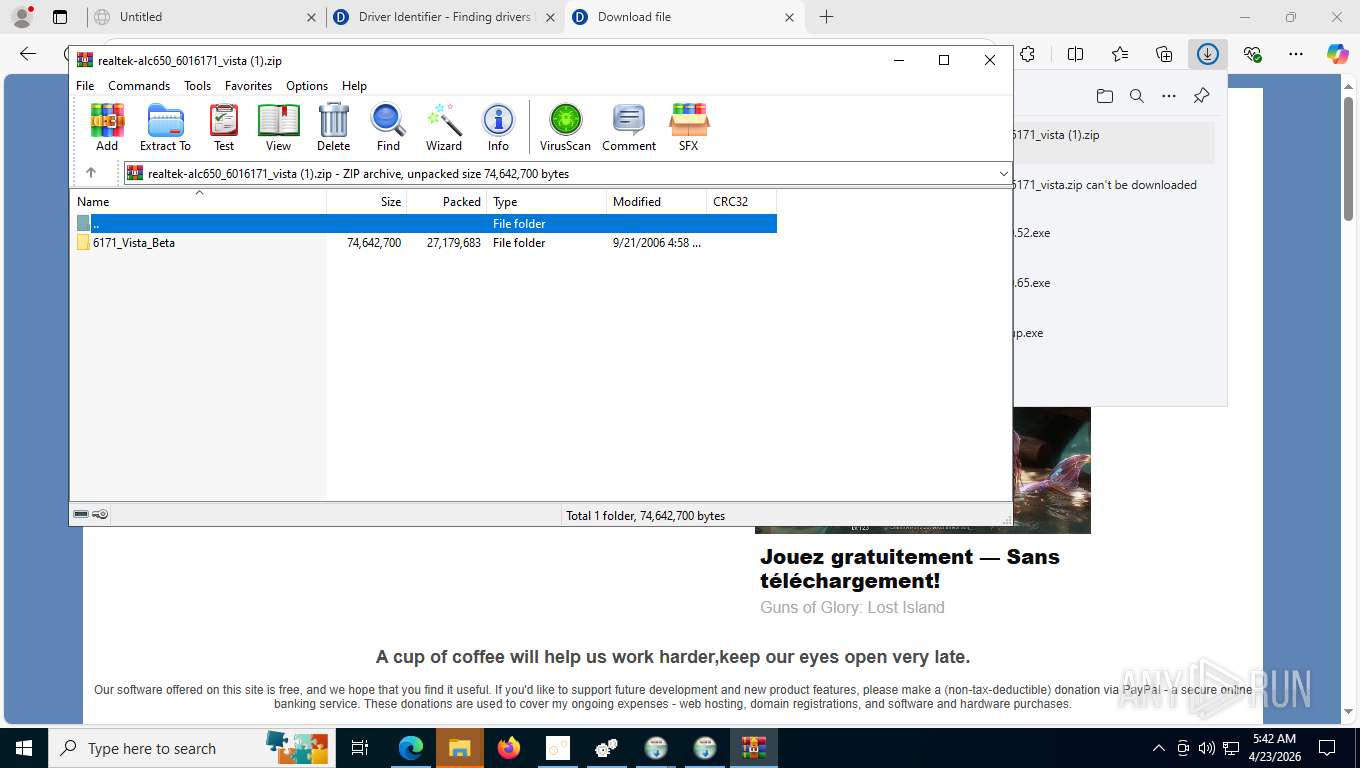
Task: Open Edge Downloads toolbar icon
Action: [1208, 54]
